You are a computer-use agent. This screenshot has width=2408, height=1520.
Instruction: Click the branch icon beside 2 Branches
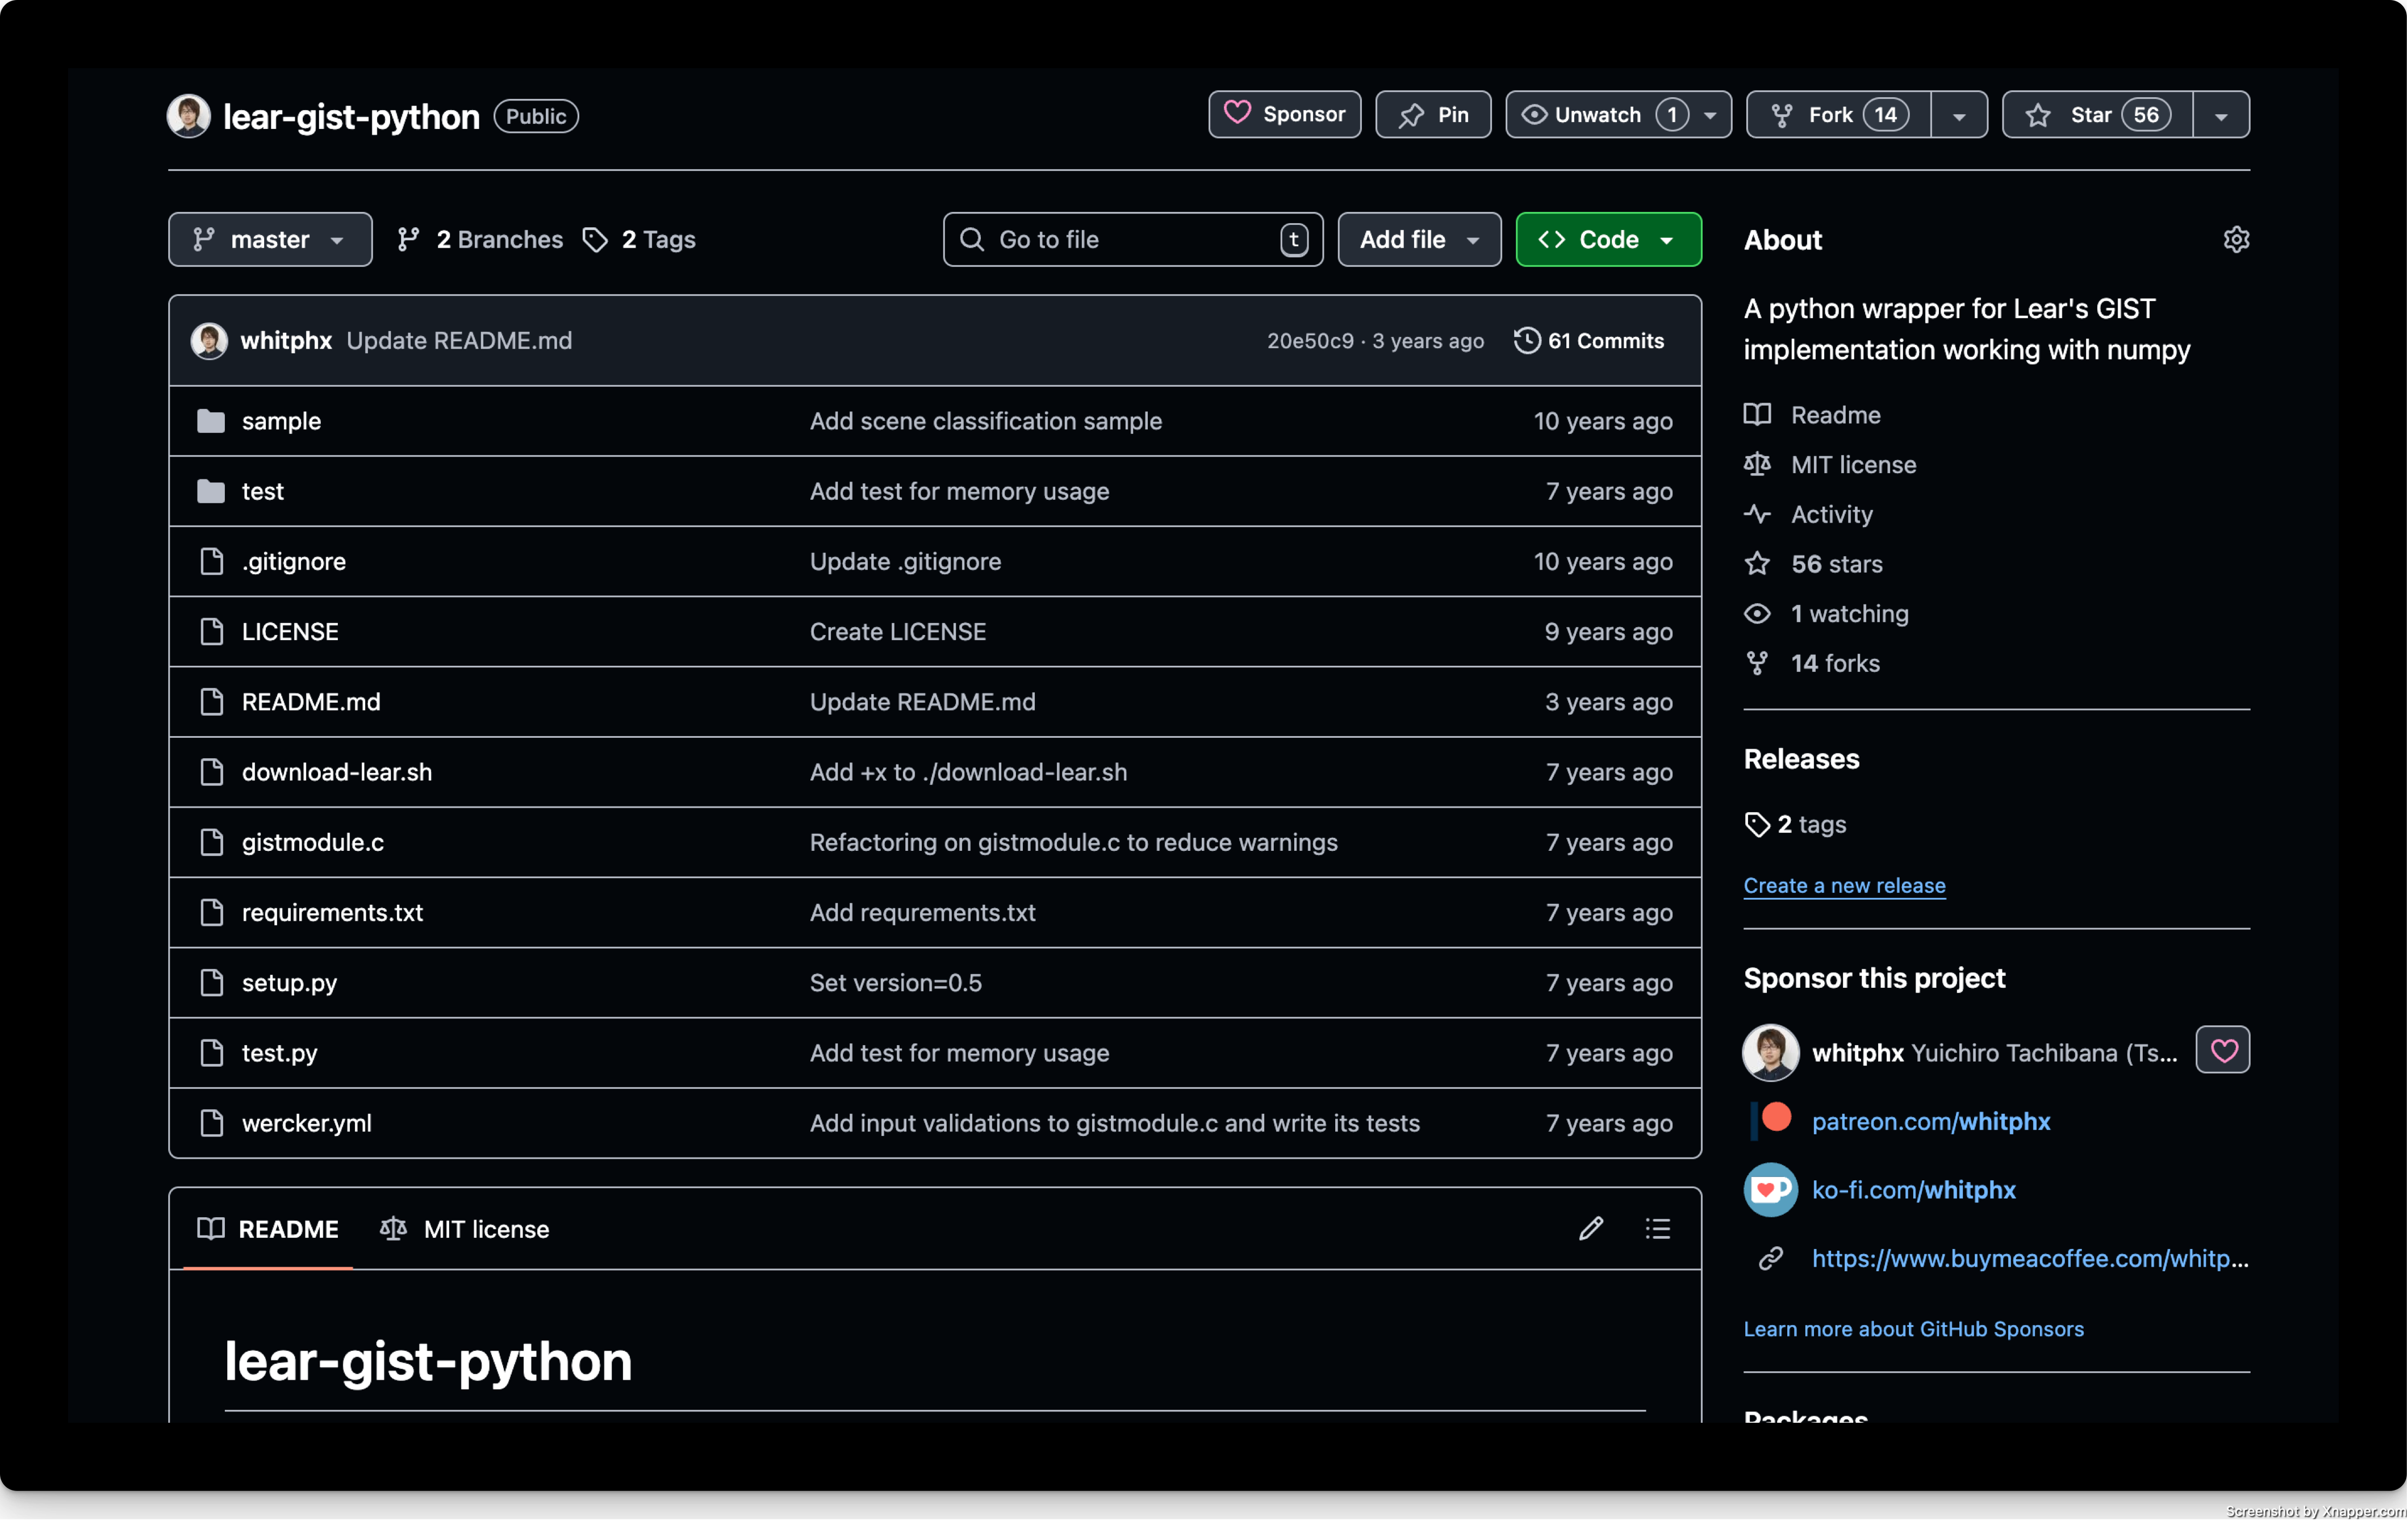pos(408,240)
